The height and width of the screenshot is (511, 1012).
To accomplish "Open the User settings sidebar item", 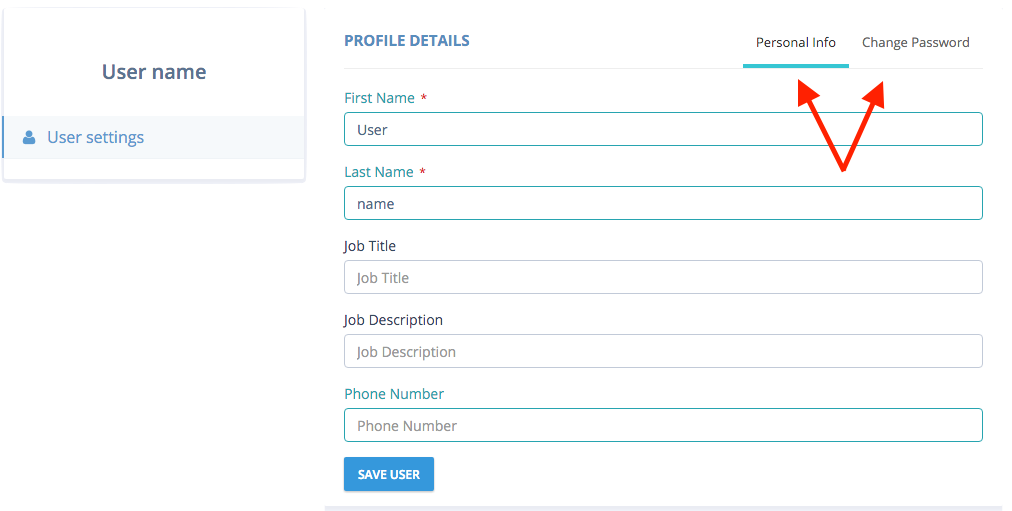I will click(x=154, y=137).
